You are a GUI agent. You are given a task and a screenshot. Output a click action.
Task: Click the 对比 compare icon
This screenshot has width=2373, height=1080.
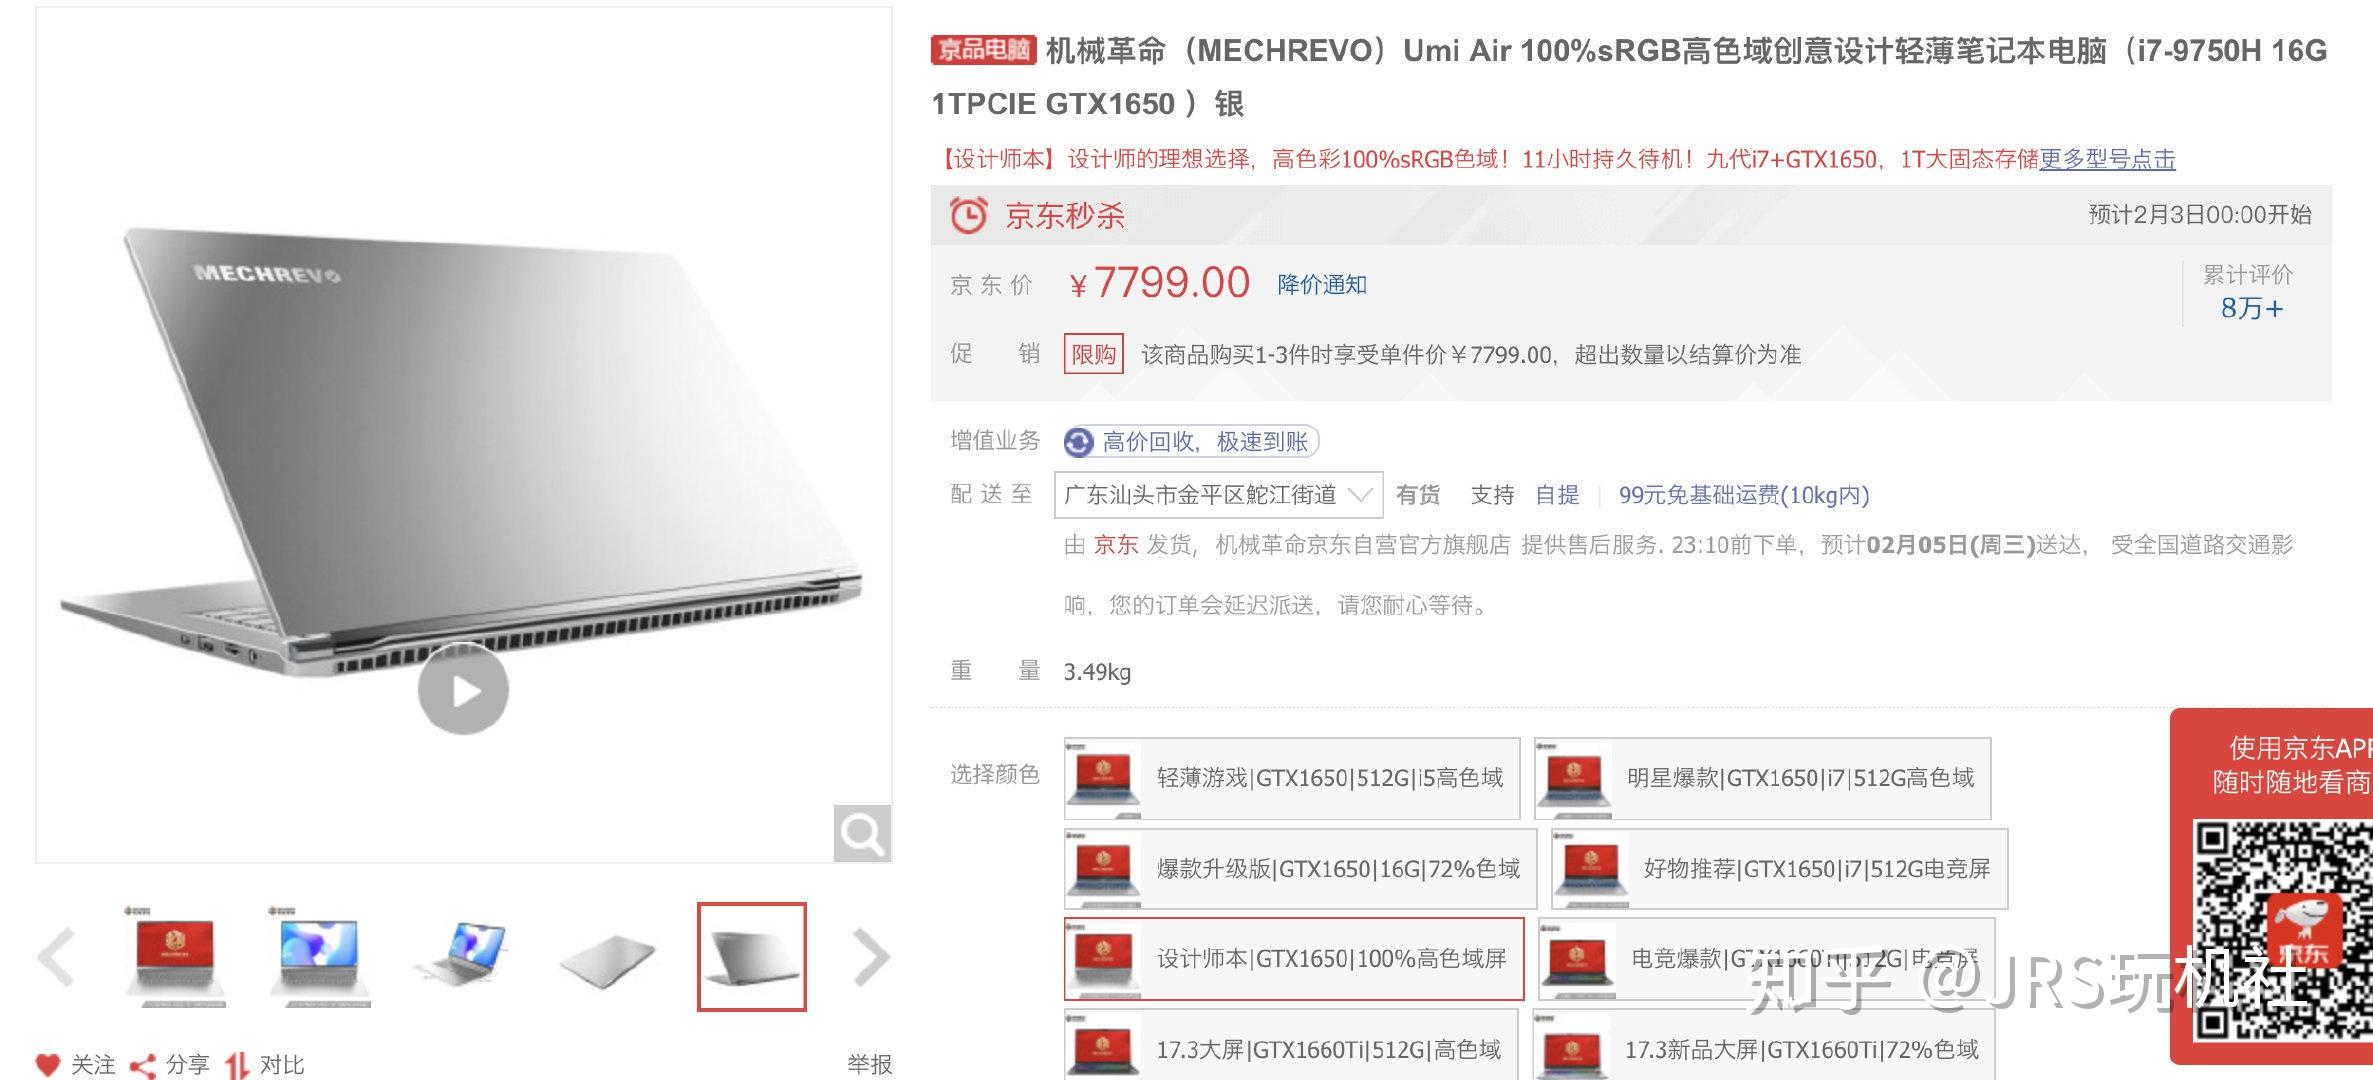pos(237,1066)
